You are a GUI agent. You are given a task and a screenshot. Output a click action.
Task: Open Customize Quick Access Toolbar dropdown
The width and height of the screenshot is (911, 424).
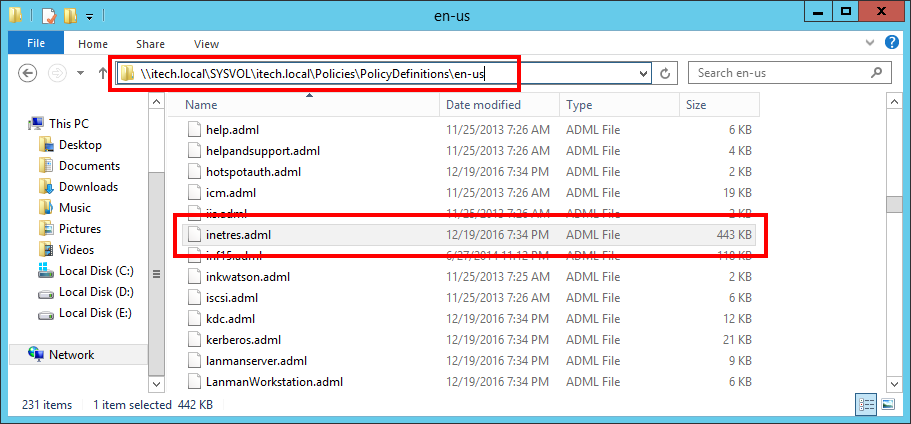click(x=89, y=17)
